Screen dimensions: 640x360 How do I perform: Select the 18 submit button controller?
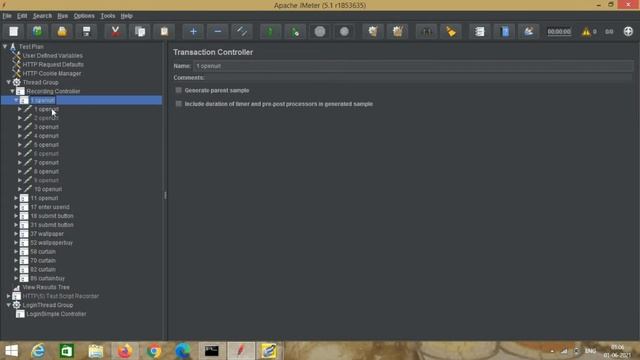click(52, 216)
